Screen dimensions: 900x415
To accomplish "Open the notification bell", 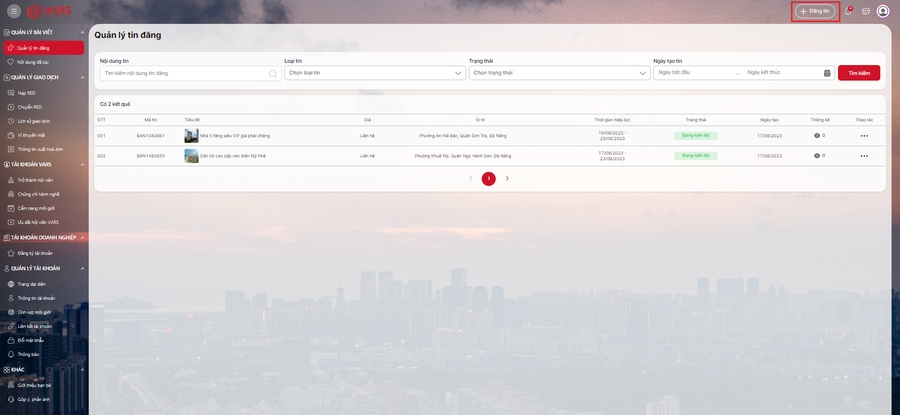I will [x=848, y=11].
